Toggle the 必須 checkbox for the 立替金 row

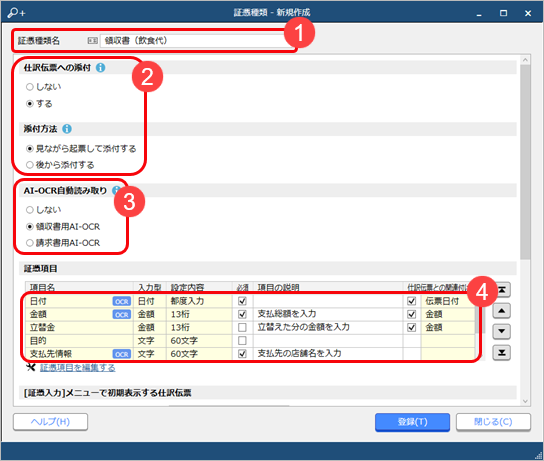[x=242, y=327]
